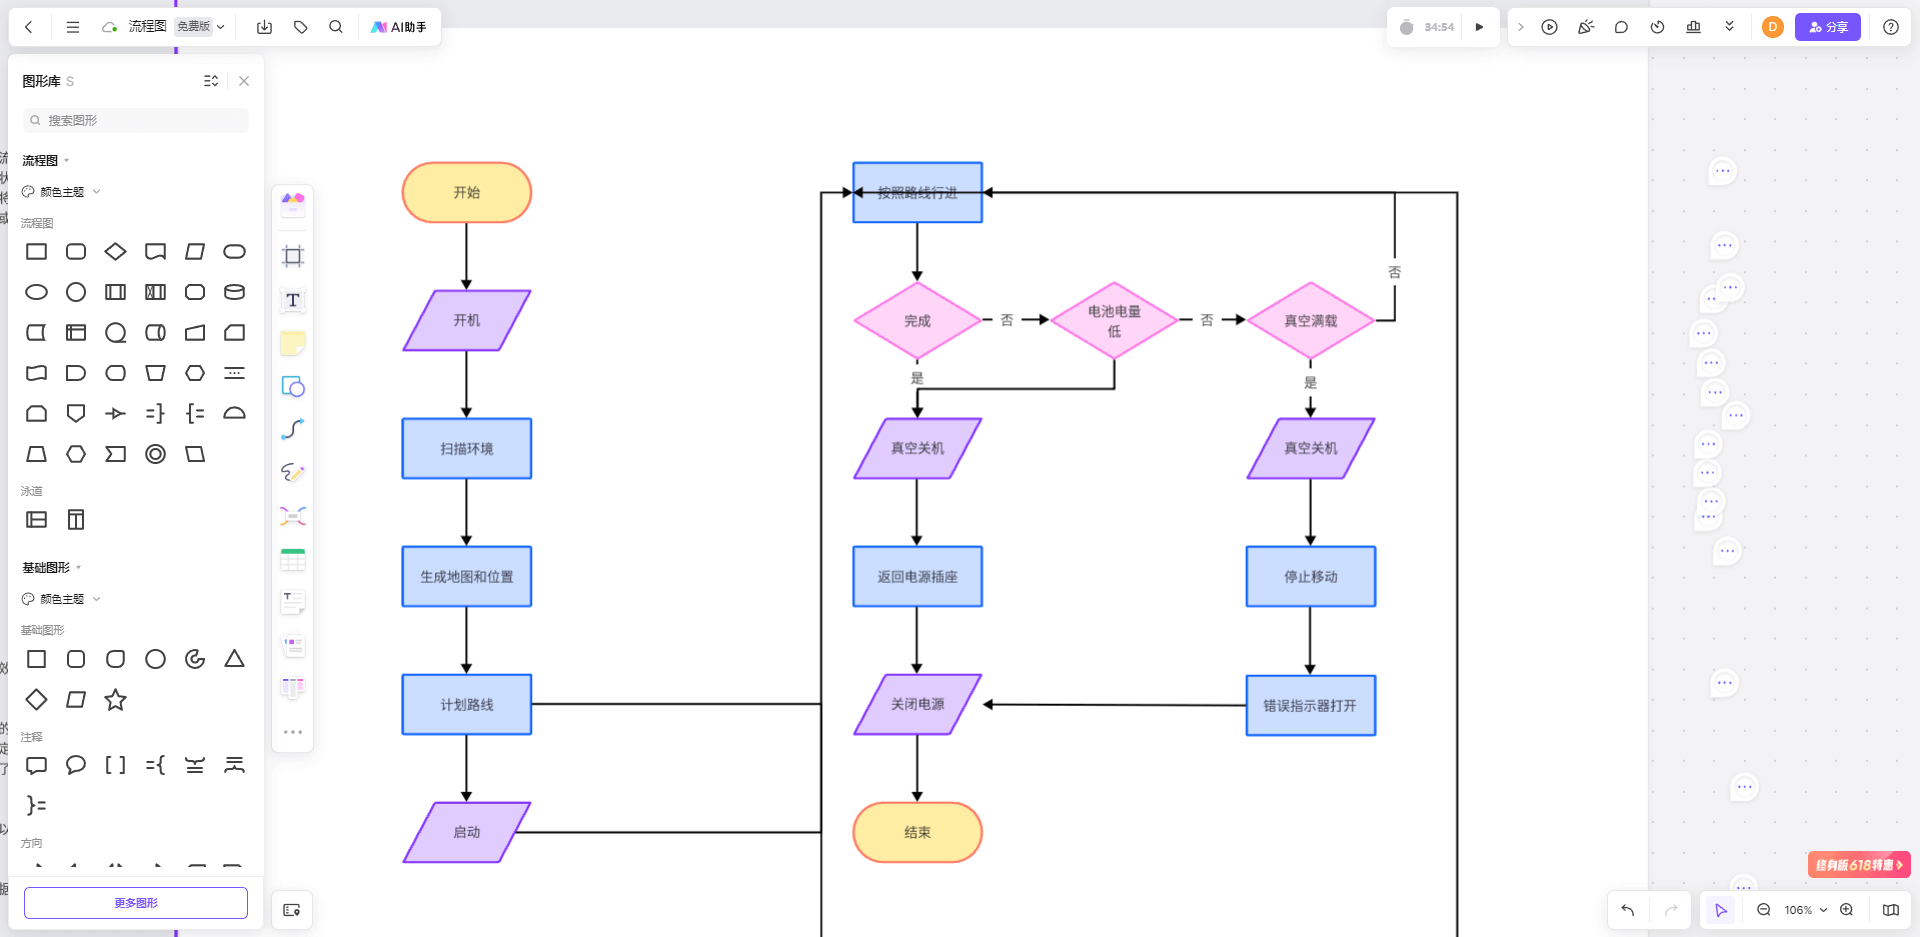Focus the 搜索图形 search field
The height and width of the screenshot is (937, 1920).
136,120
